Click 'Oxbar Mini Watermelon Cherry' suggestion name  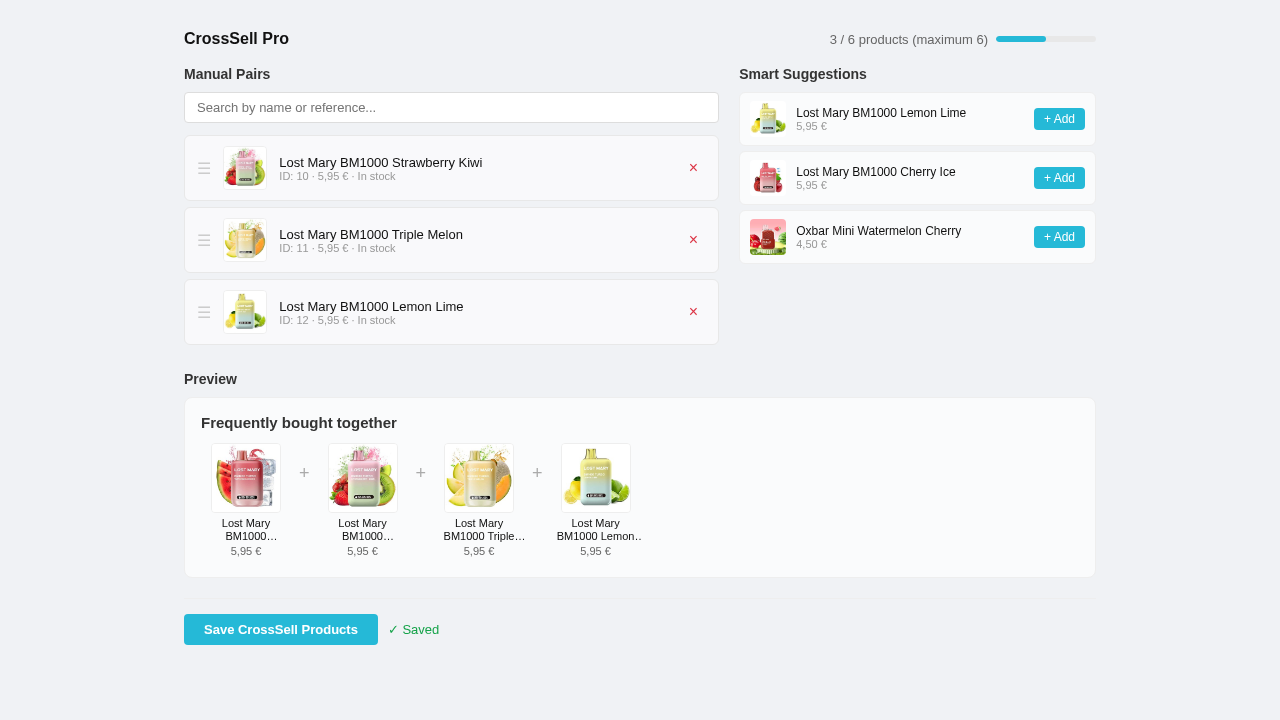(x=879, y=231)
